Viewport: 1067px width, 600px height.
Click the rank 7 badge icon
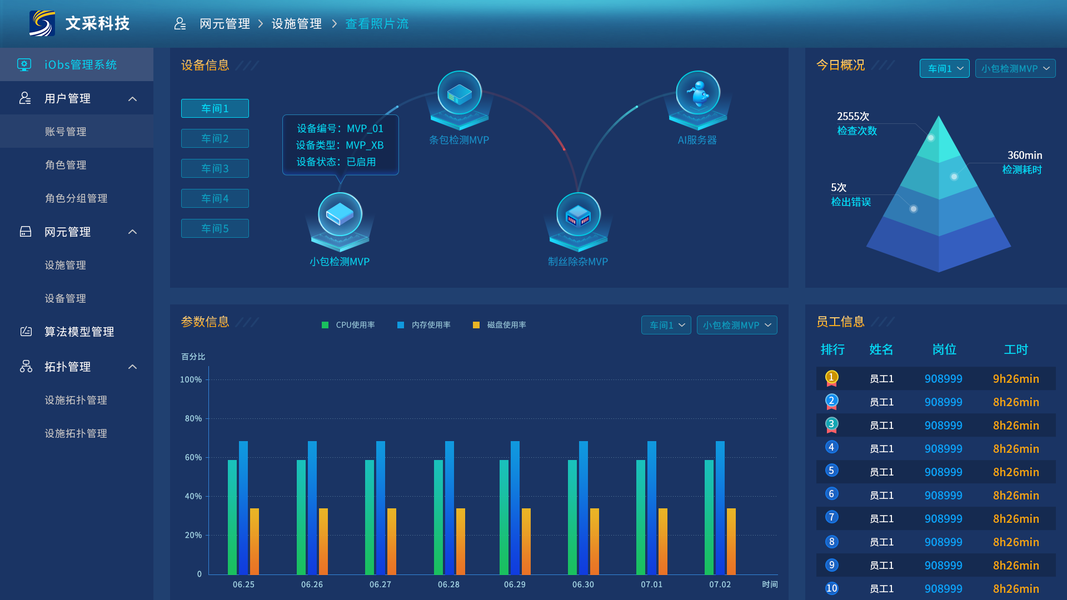click(832, 517)
